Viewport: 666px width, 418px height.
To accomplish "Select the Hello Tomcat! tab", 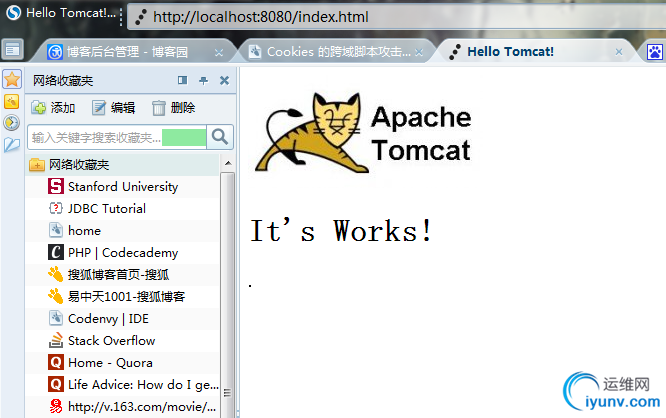I will pyautogui.click(x=535, y=52).
